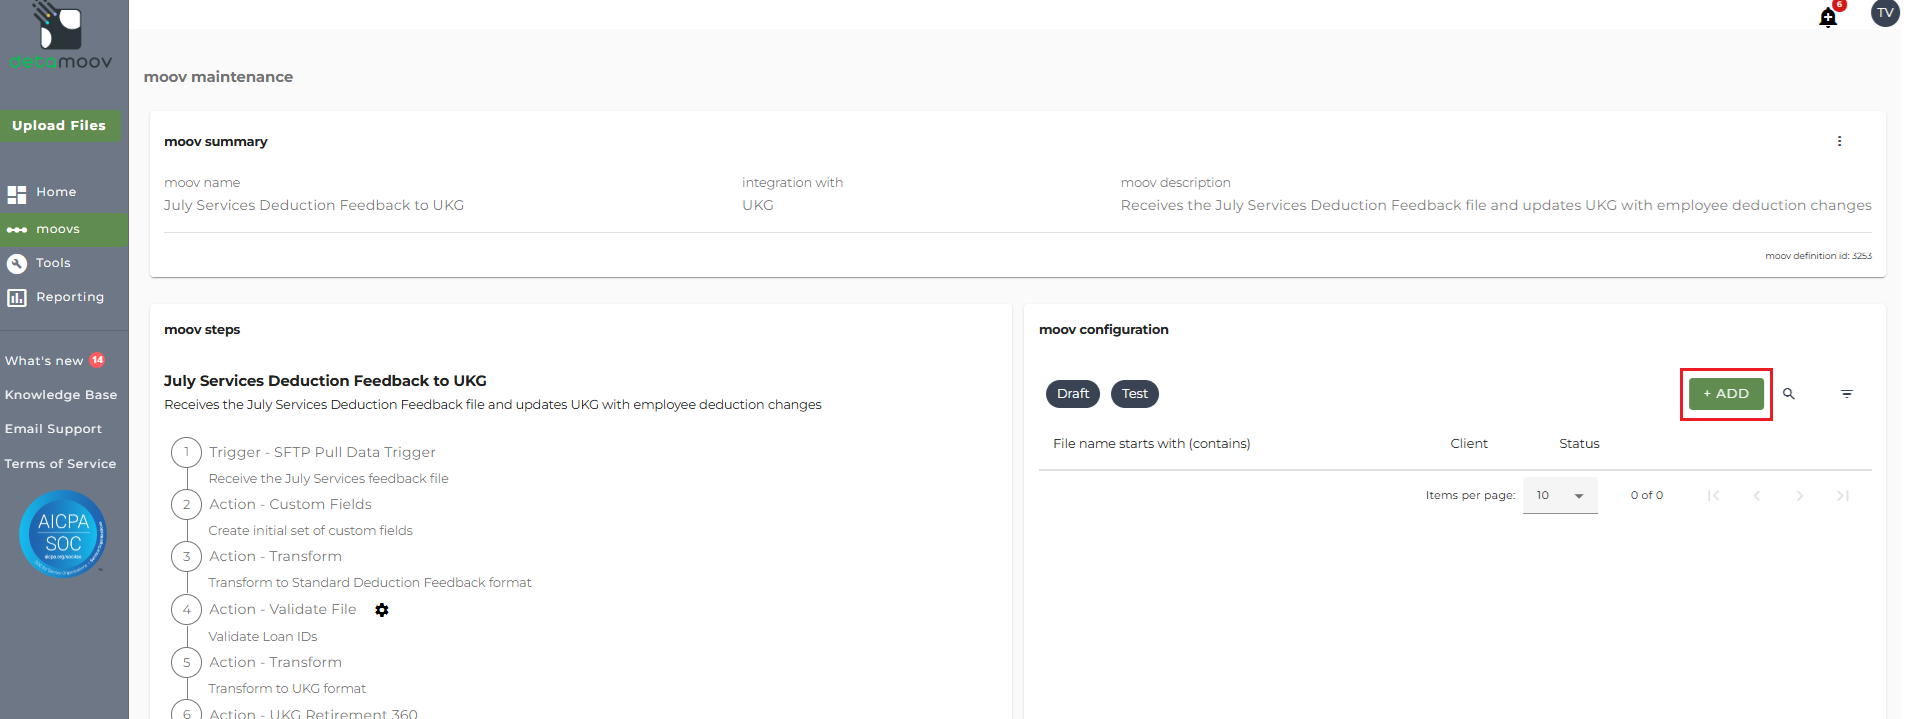Image resolution: width=1908 pixels, height=719 pixels.
Task: Click step 5 circle for Transform
Action: point(186,662)
